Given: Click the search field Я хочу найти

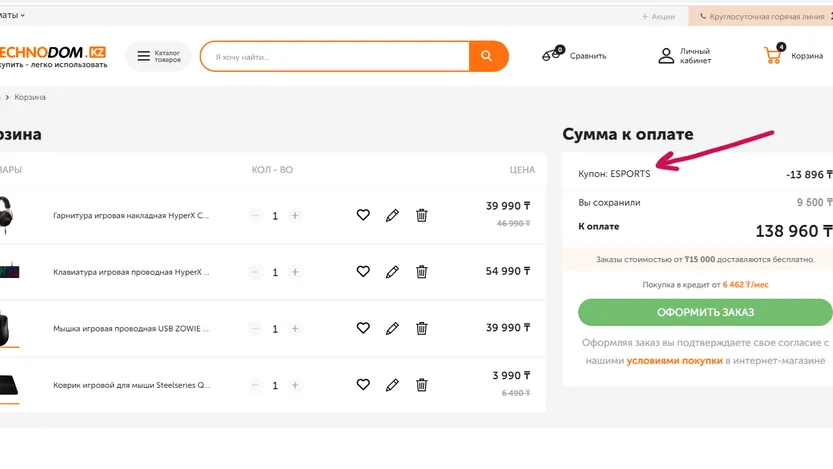Looking at the screenshot, I should [335, 56].
